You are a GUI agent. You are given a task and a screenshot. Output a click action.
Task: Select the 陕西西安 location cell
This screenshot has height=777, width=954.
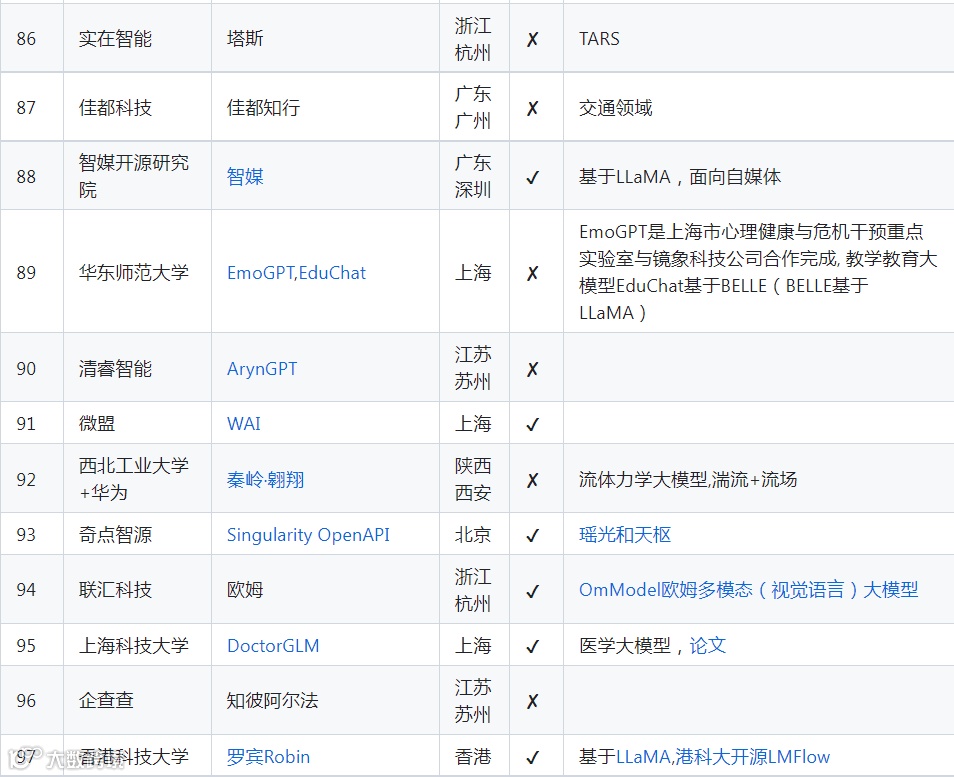coord(475,478)
